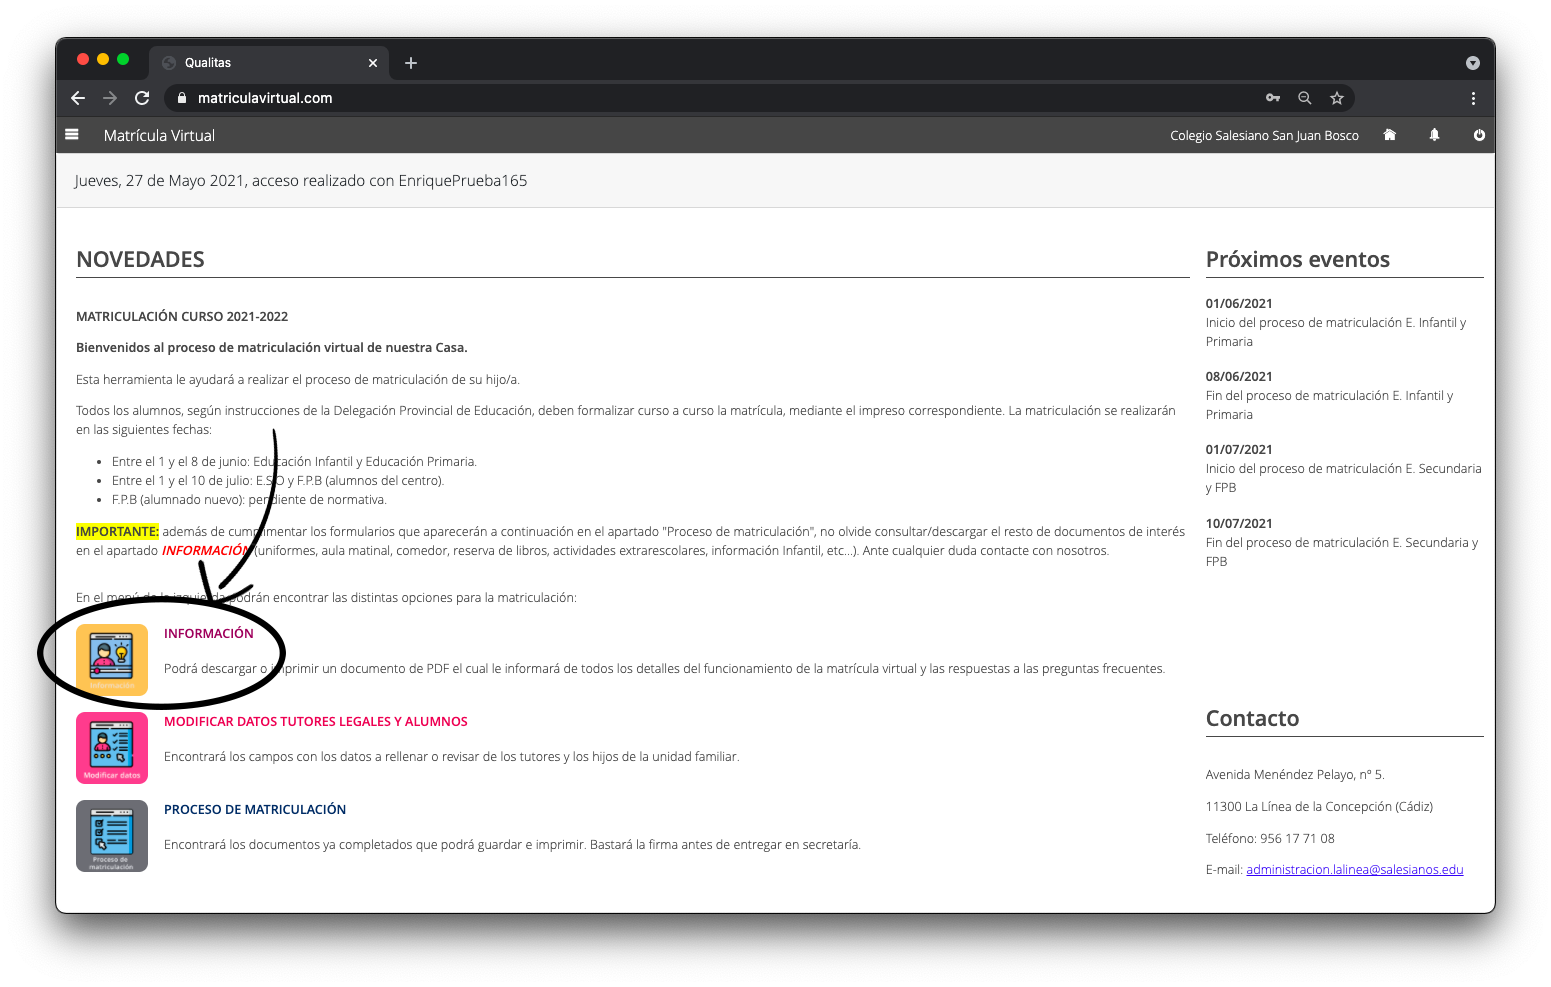Go to the home icon in the header
The height and width of the screenshot is (987, 1551).
point(1389,135)
